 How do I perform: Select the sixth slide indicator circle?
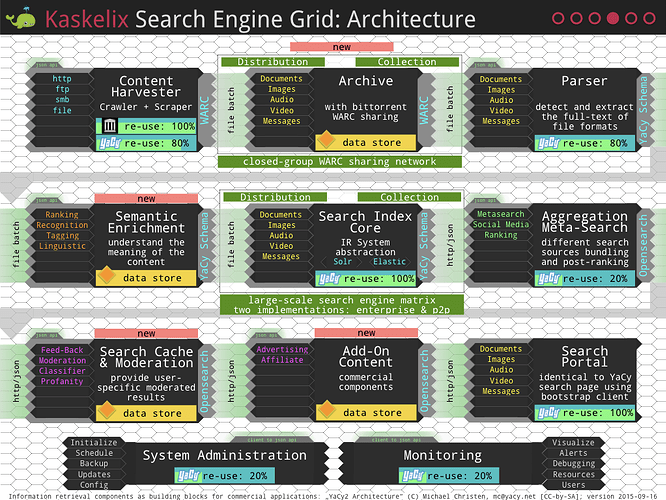[x=649, y=18]
